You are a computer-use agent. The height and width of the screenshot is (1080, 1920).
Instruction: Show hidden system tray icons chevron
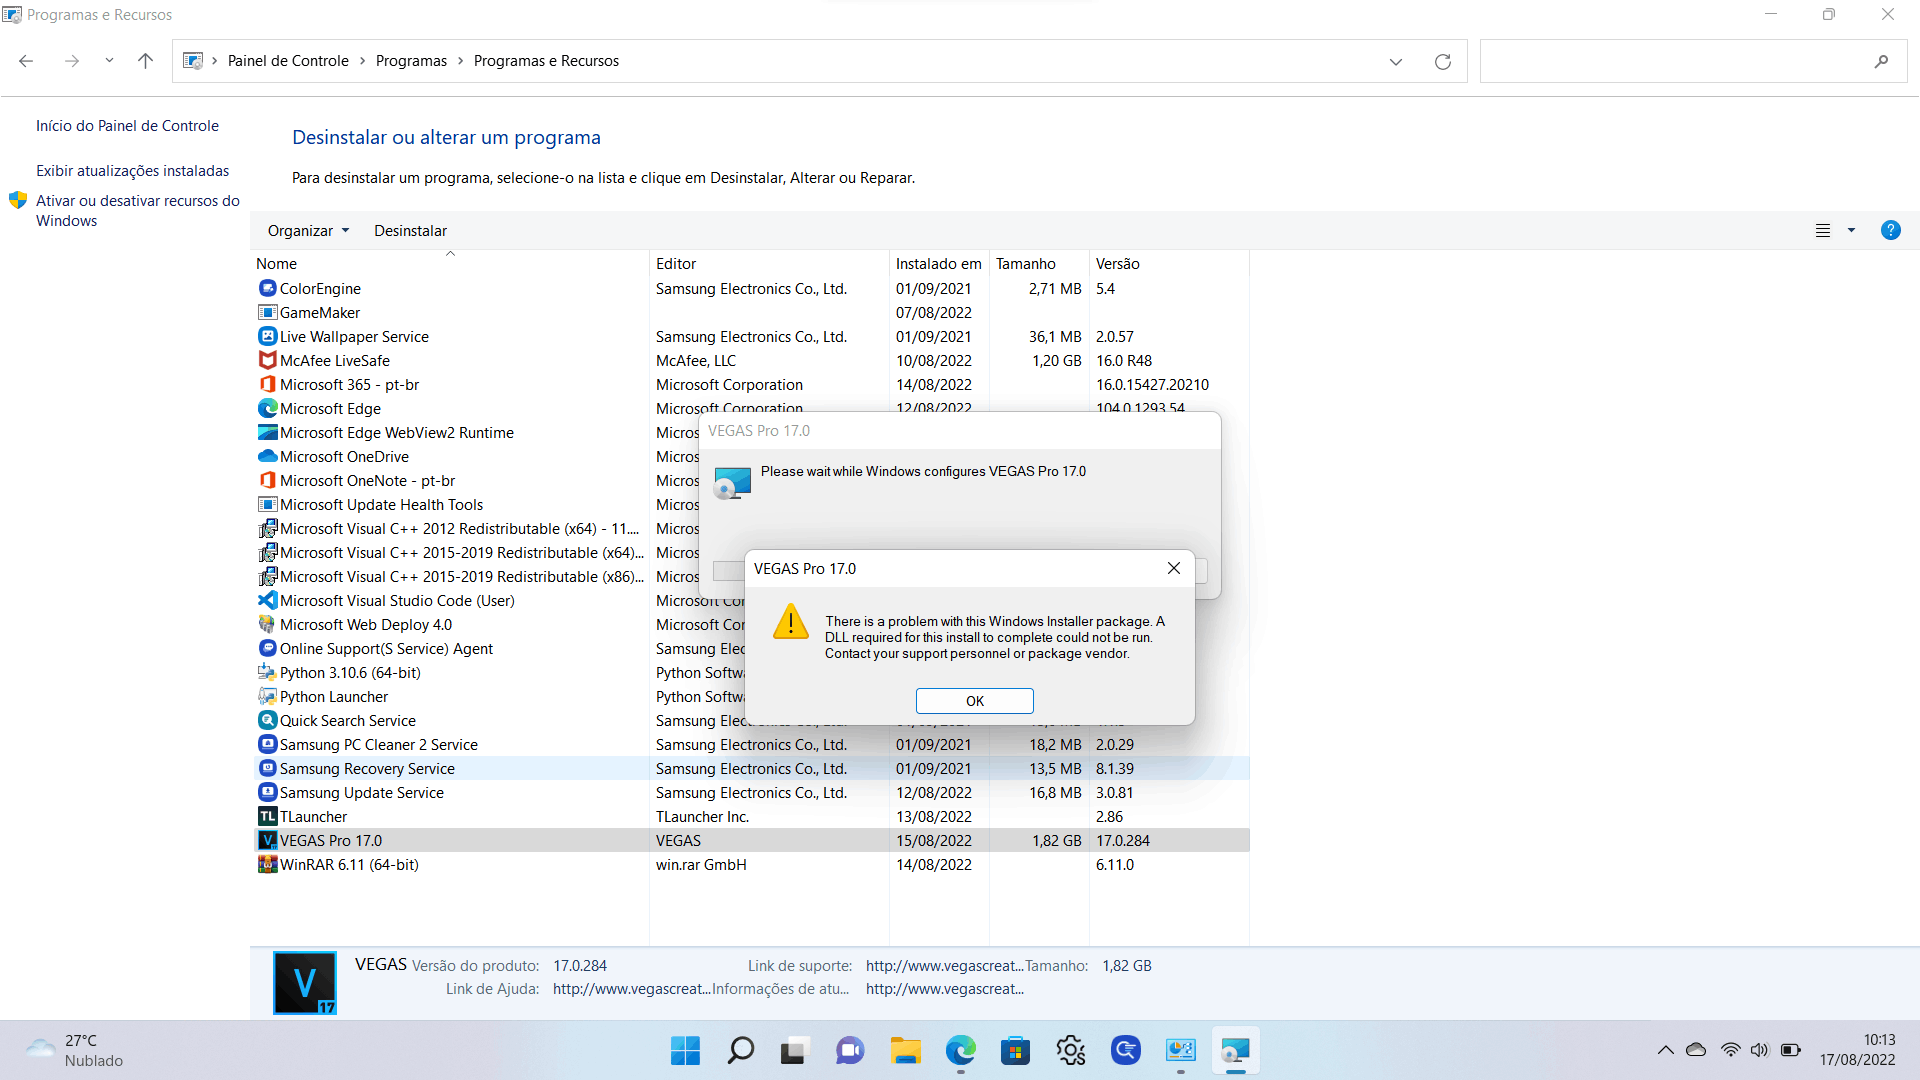tap(1665, 1050)
